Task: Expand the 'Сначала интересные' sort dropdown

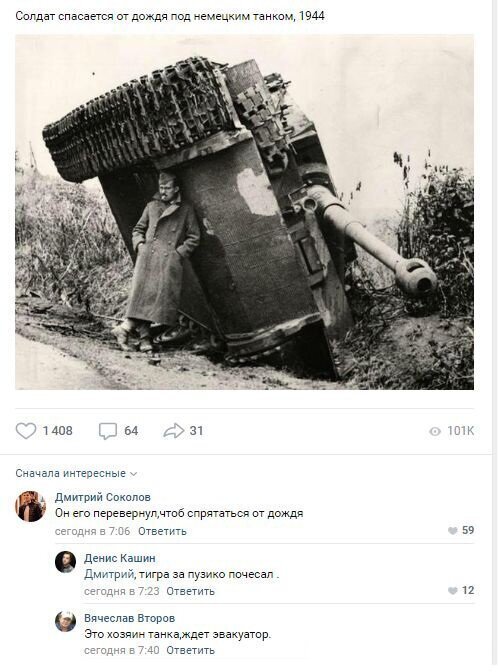Action: pyautogui.click(x=76, y=473)
